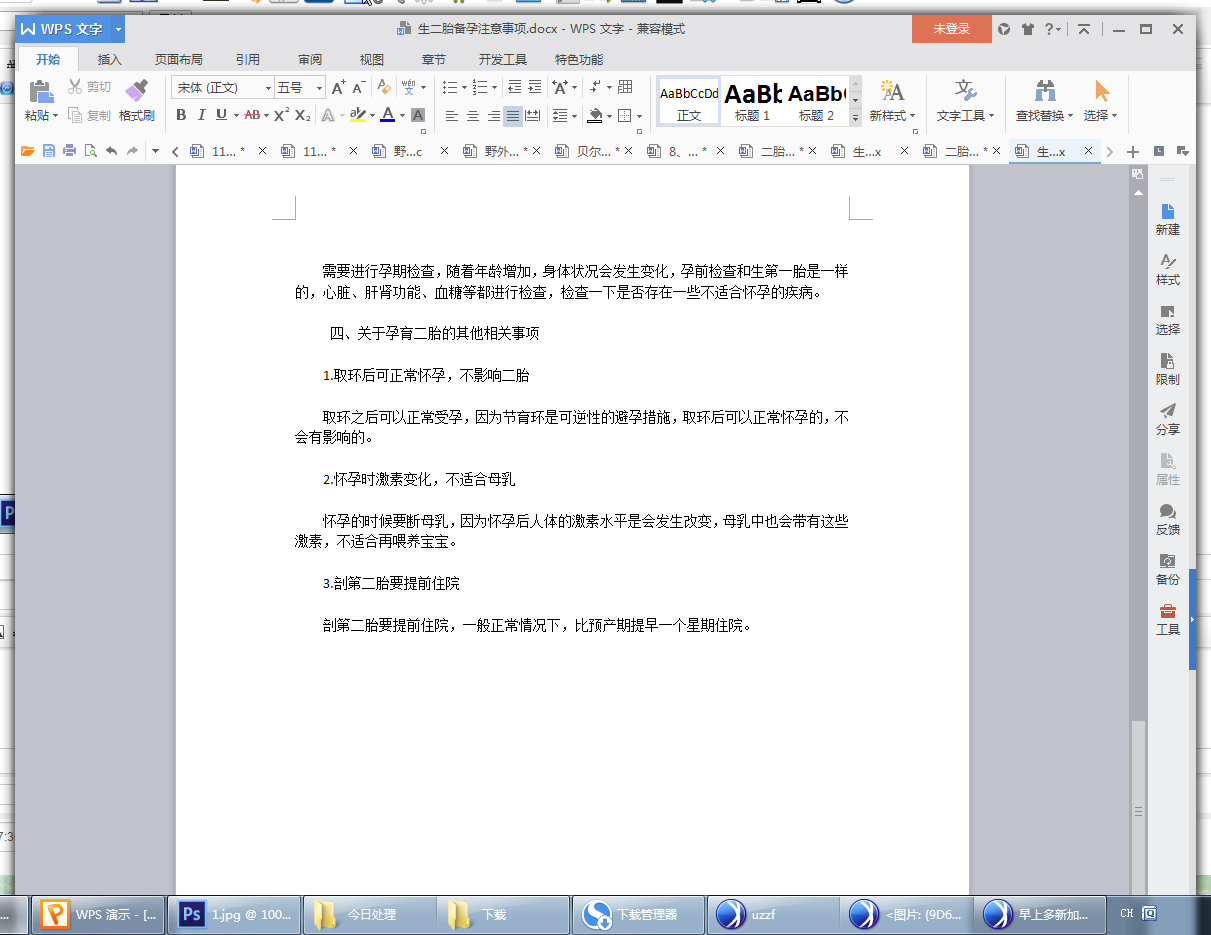
Task: Click the increase indent icon
Action: [535, 87]
